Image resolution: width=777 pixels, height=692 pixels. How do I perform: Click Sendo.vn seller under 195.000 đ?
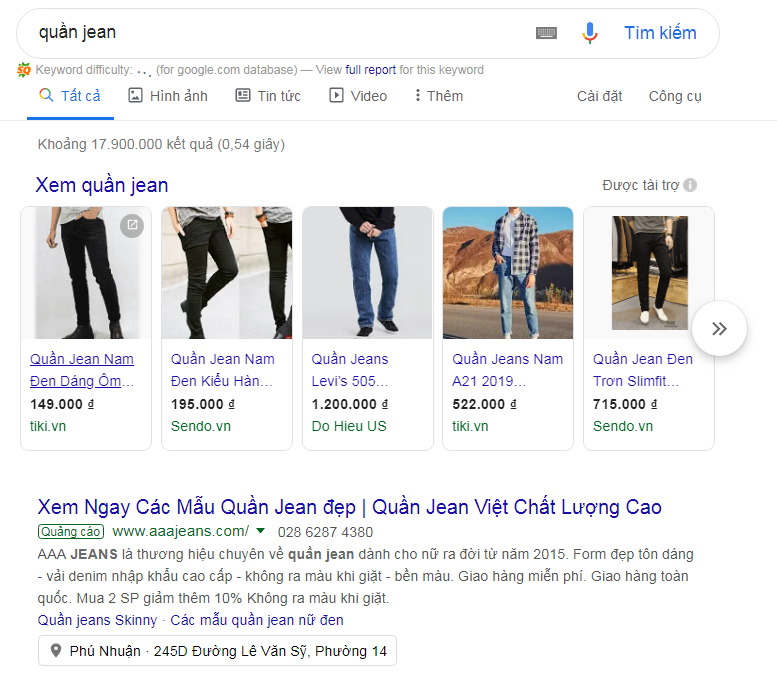click(201, 426)
